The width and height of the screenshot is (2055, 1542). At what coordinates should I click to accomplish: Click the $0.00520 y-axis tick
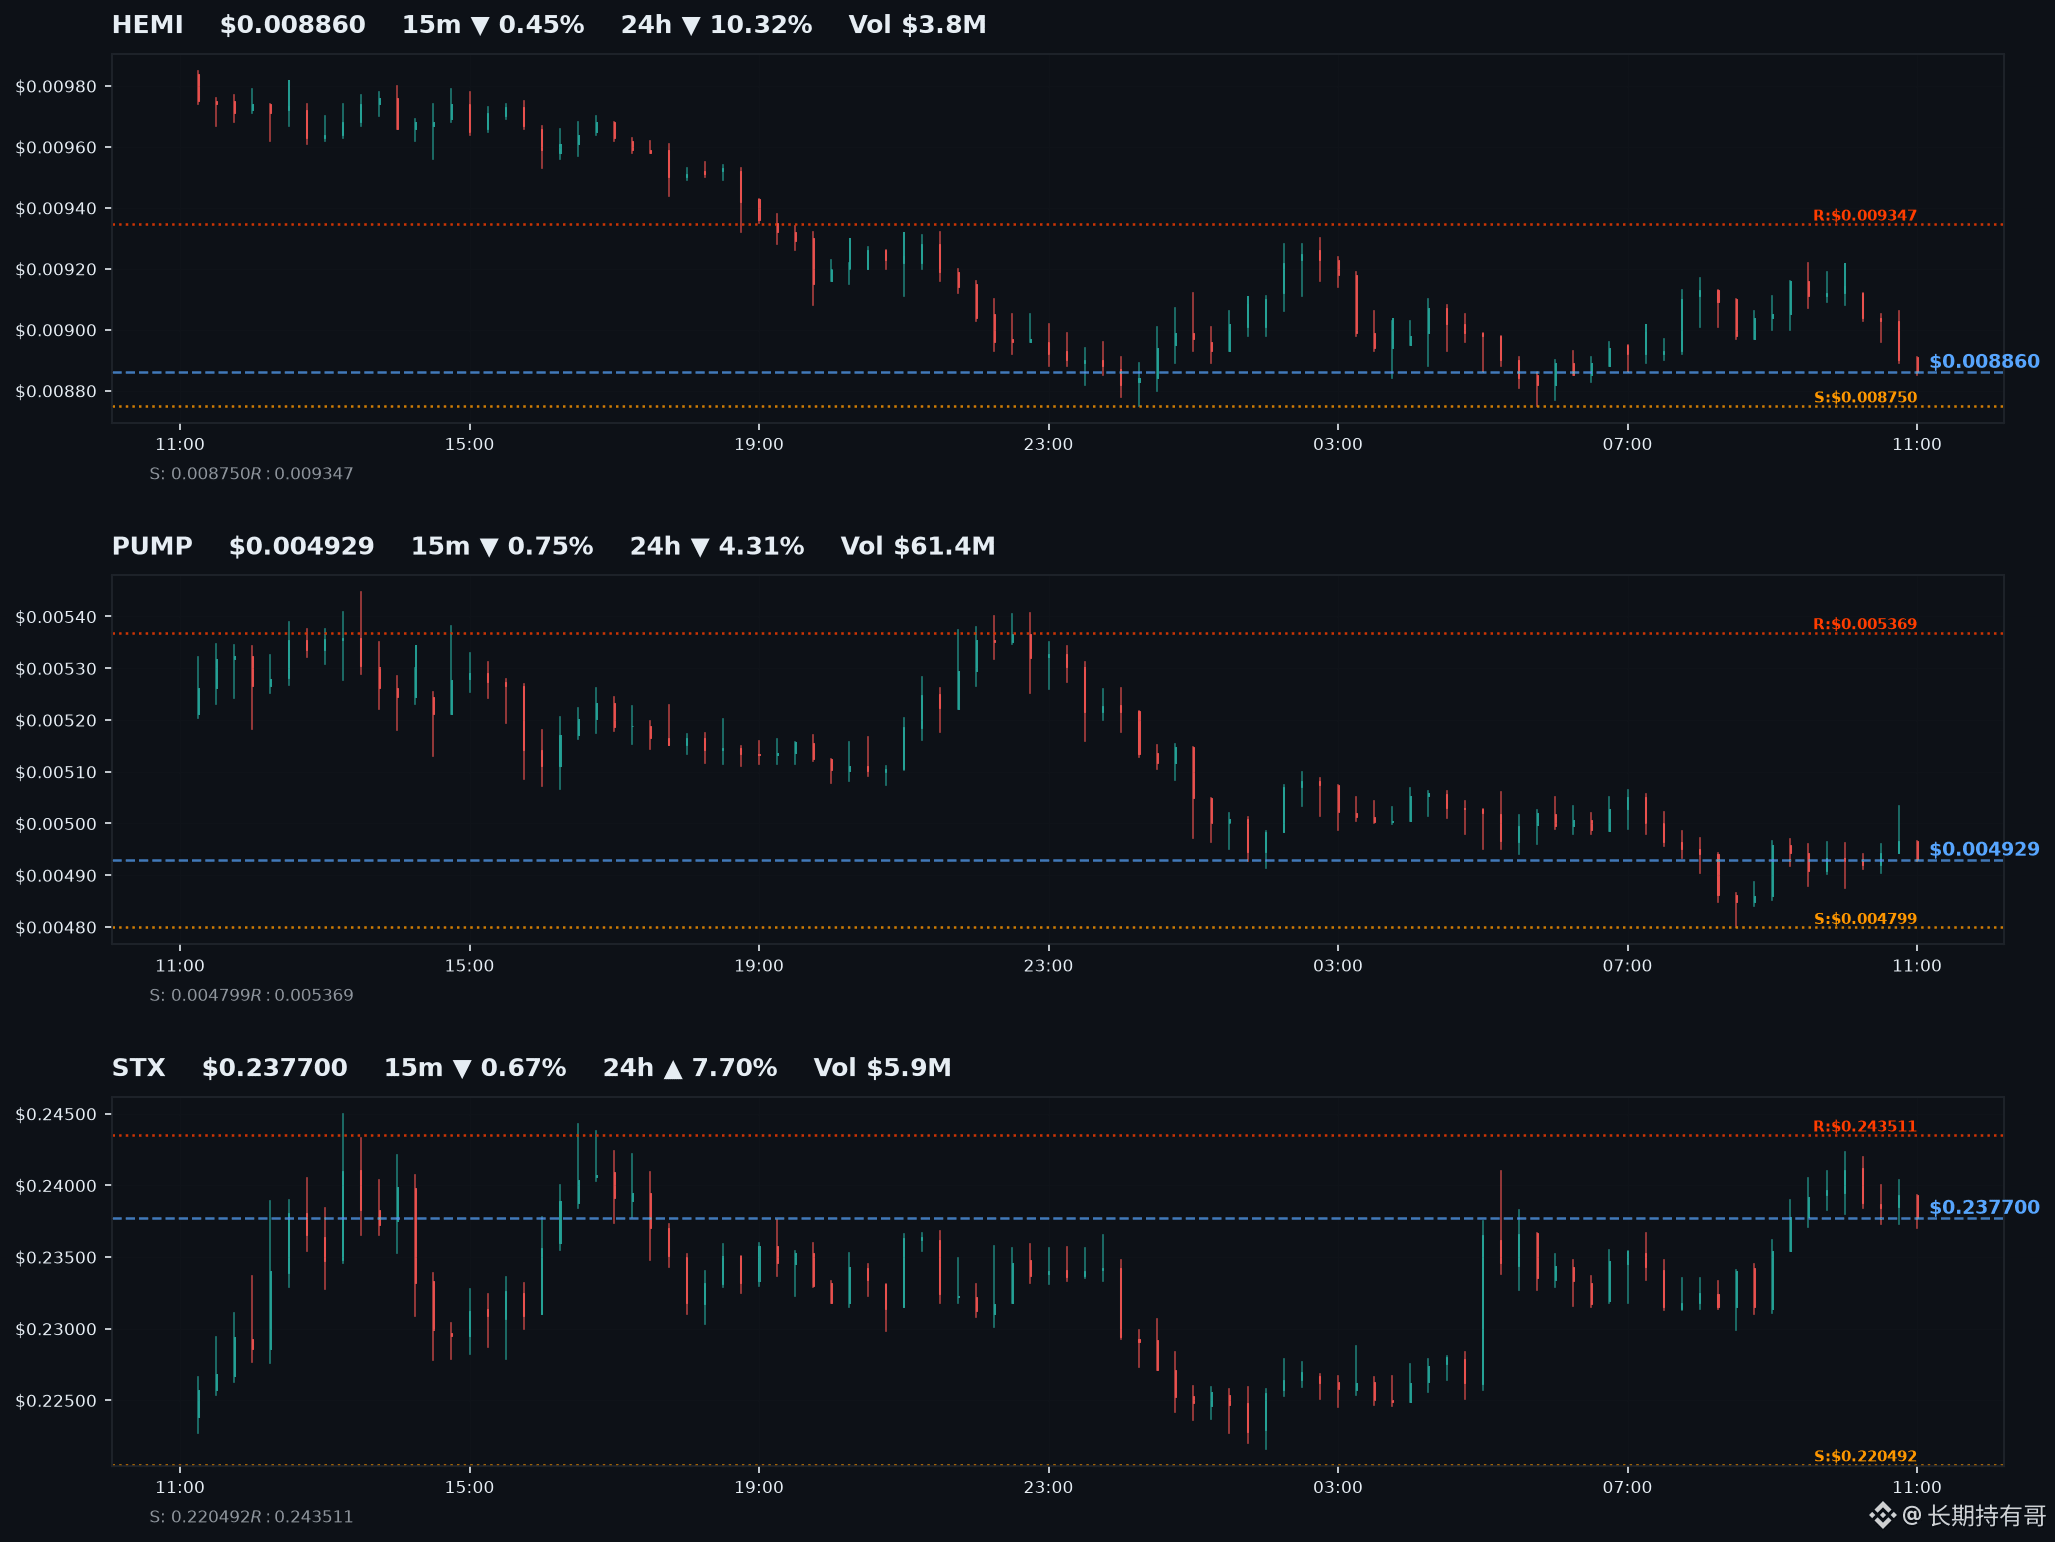coord(56,721)
